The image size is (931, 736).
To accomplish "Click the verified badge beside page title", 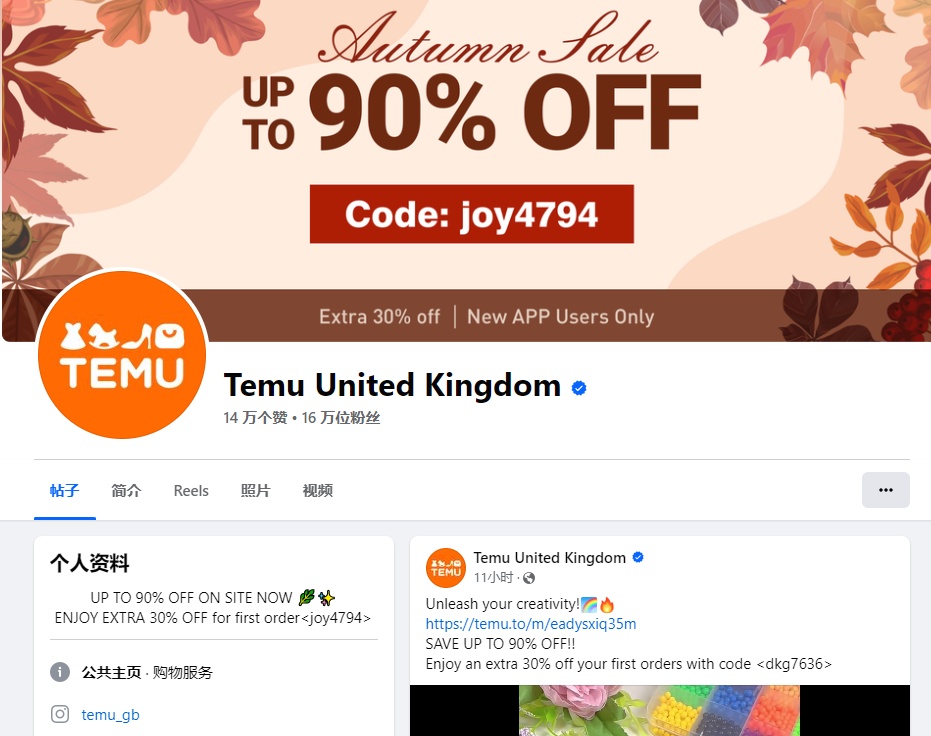I will click(x=579, y=388).
